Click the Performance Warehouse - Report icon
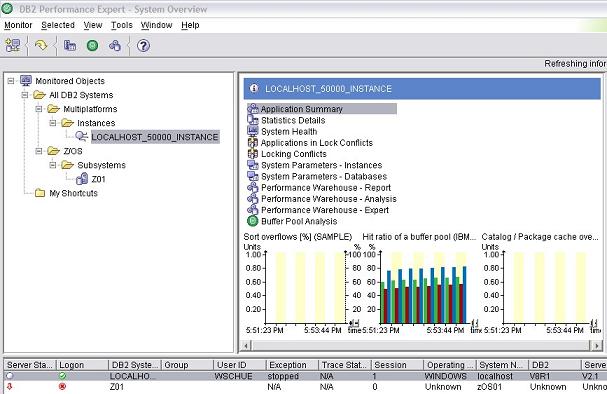This screenshot has height=394, width=607. [x=253, y=187]
